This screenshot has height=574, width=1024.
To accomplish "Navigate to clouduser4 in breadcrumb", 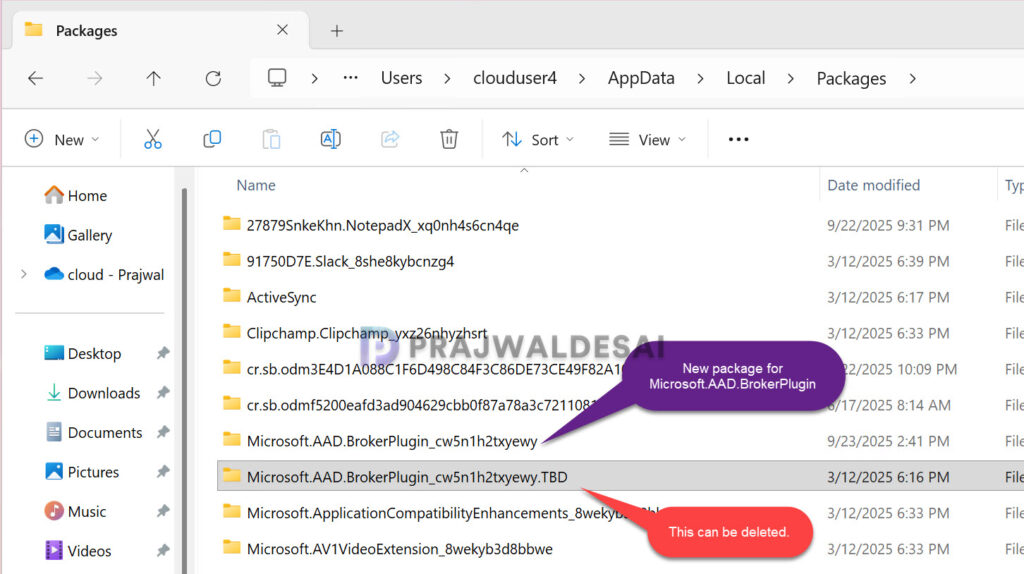I will tap(515, 78).
